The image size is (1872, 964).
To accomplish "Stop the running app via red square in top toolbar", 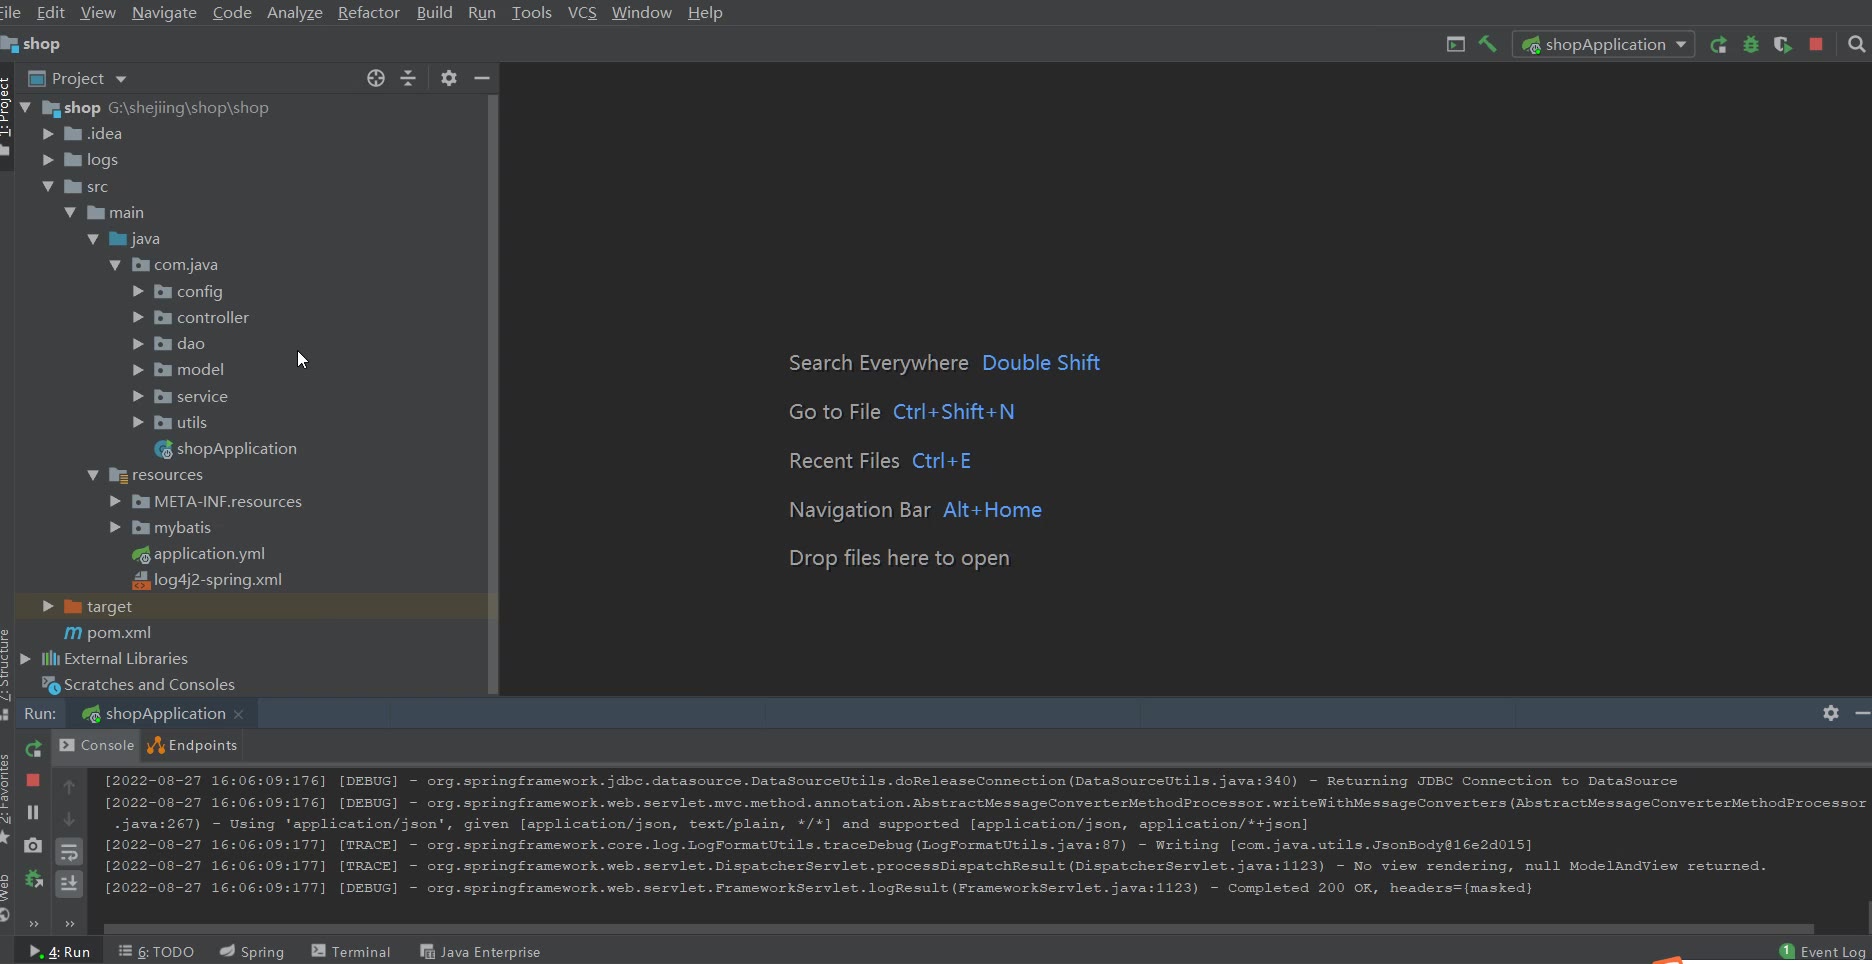I will [1816, 44].
